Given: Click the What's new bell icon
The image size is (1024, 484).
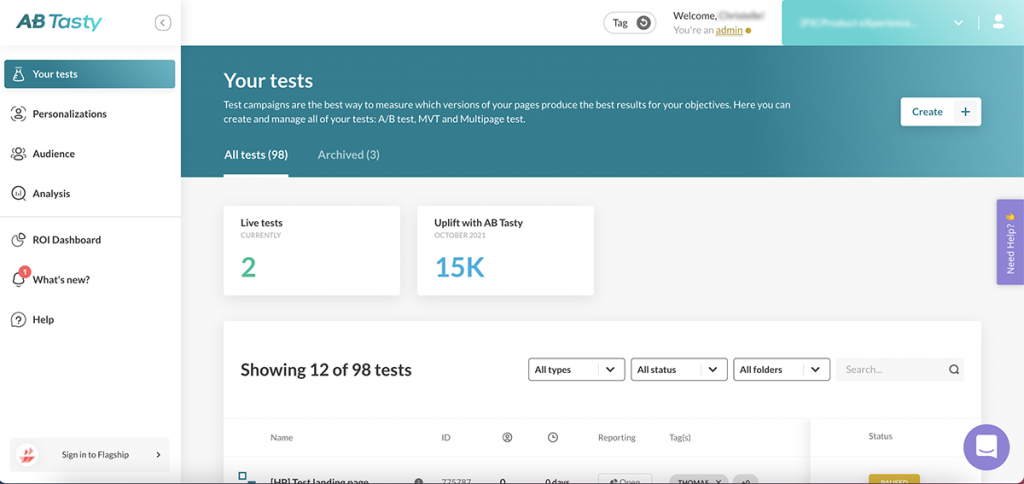Looking at the screenshot, I should 18,280.
